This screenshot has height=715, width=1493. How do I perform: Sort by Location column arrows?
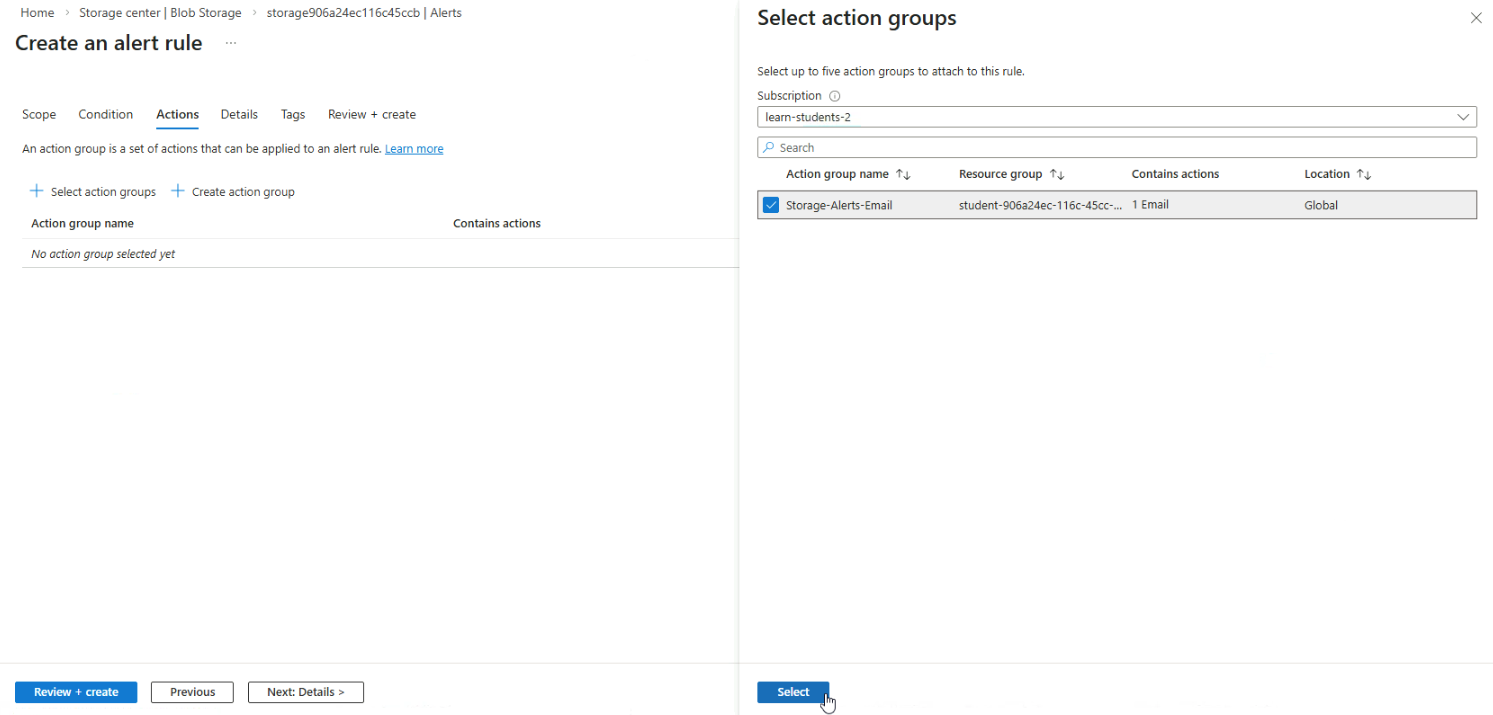[x=1364, y=174]
